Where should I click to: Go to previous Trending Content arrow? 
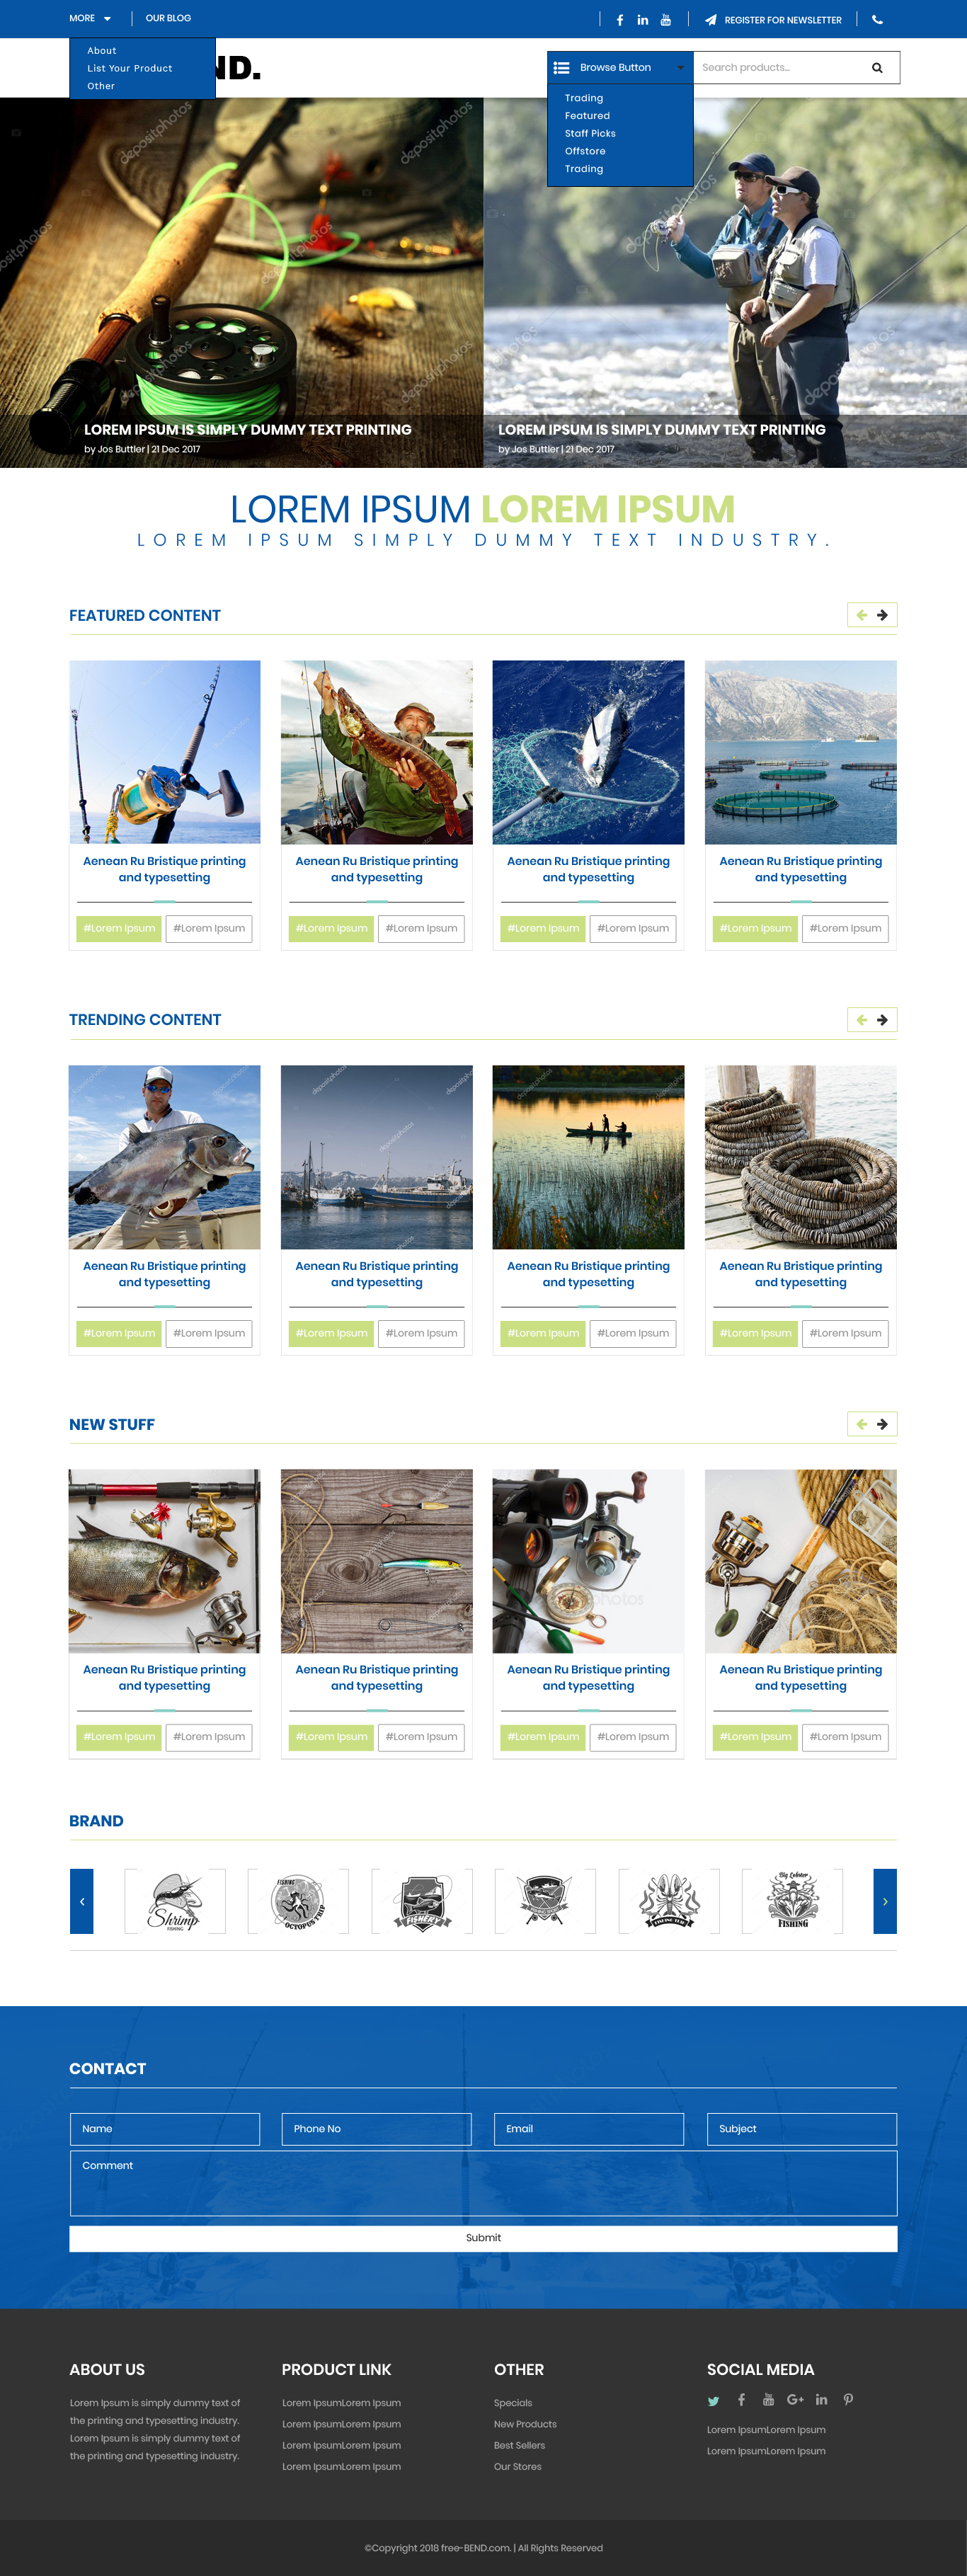[x=861, y=1020]
